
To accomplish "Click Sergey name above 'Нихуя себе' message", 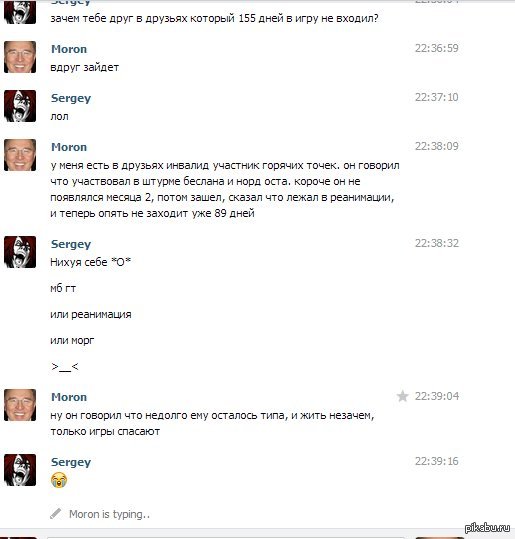I will click(x=71, y=244).
